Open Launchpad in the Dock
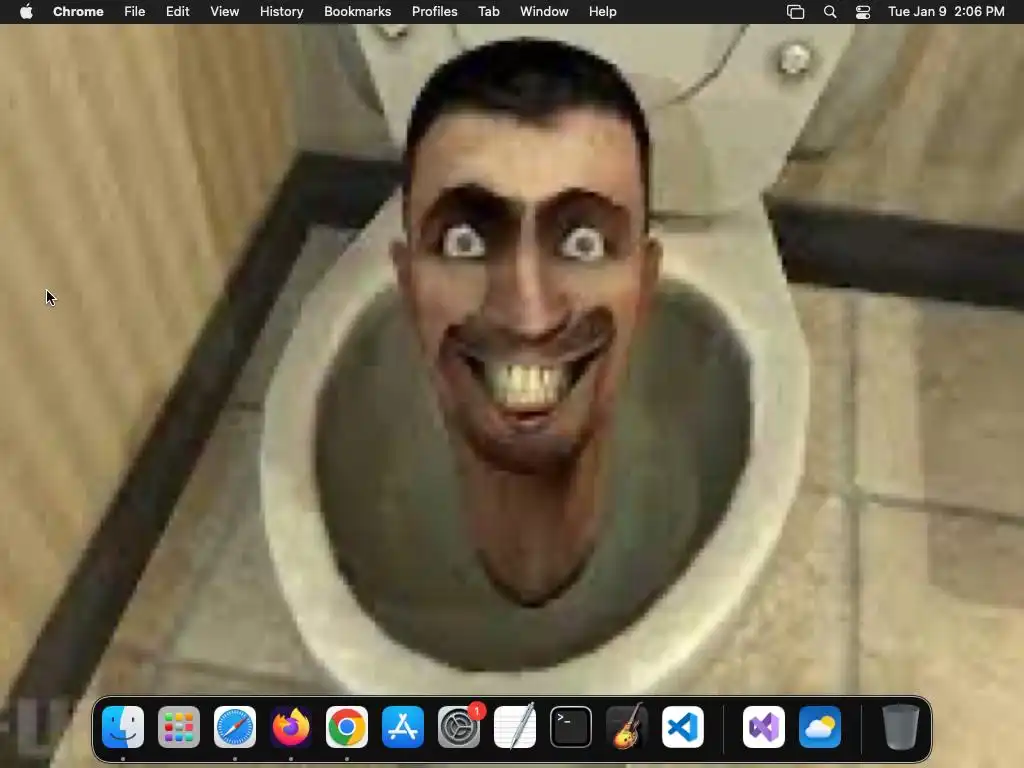This screenshot has height=768, width=1024. pos(179,727)
